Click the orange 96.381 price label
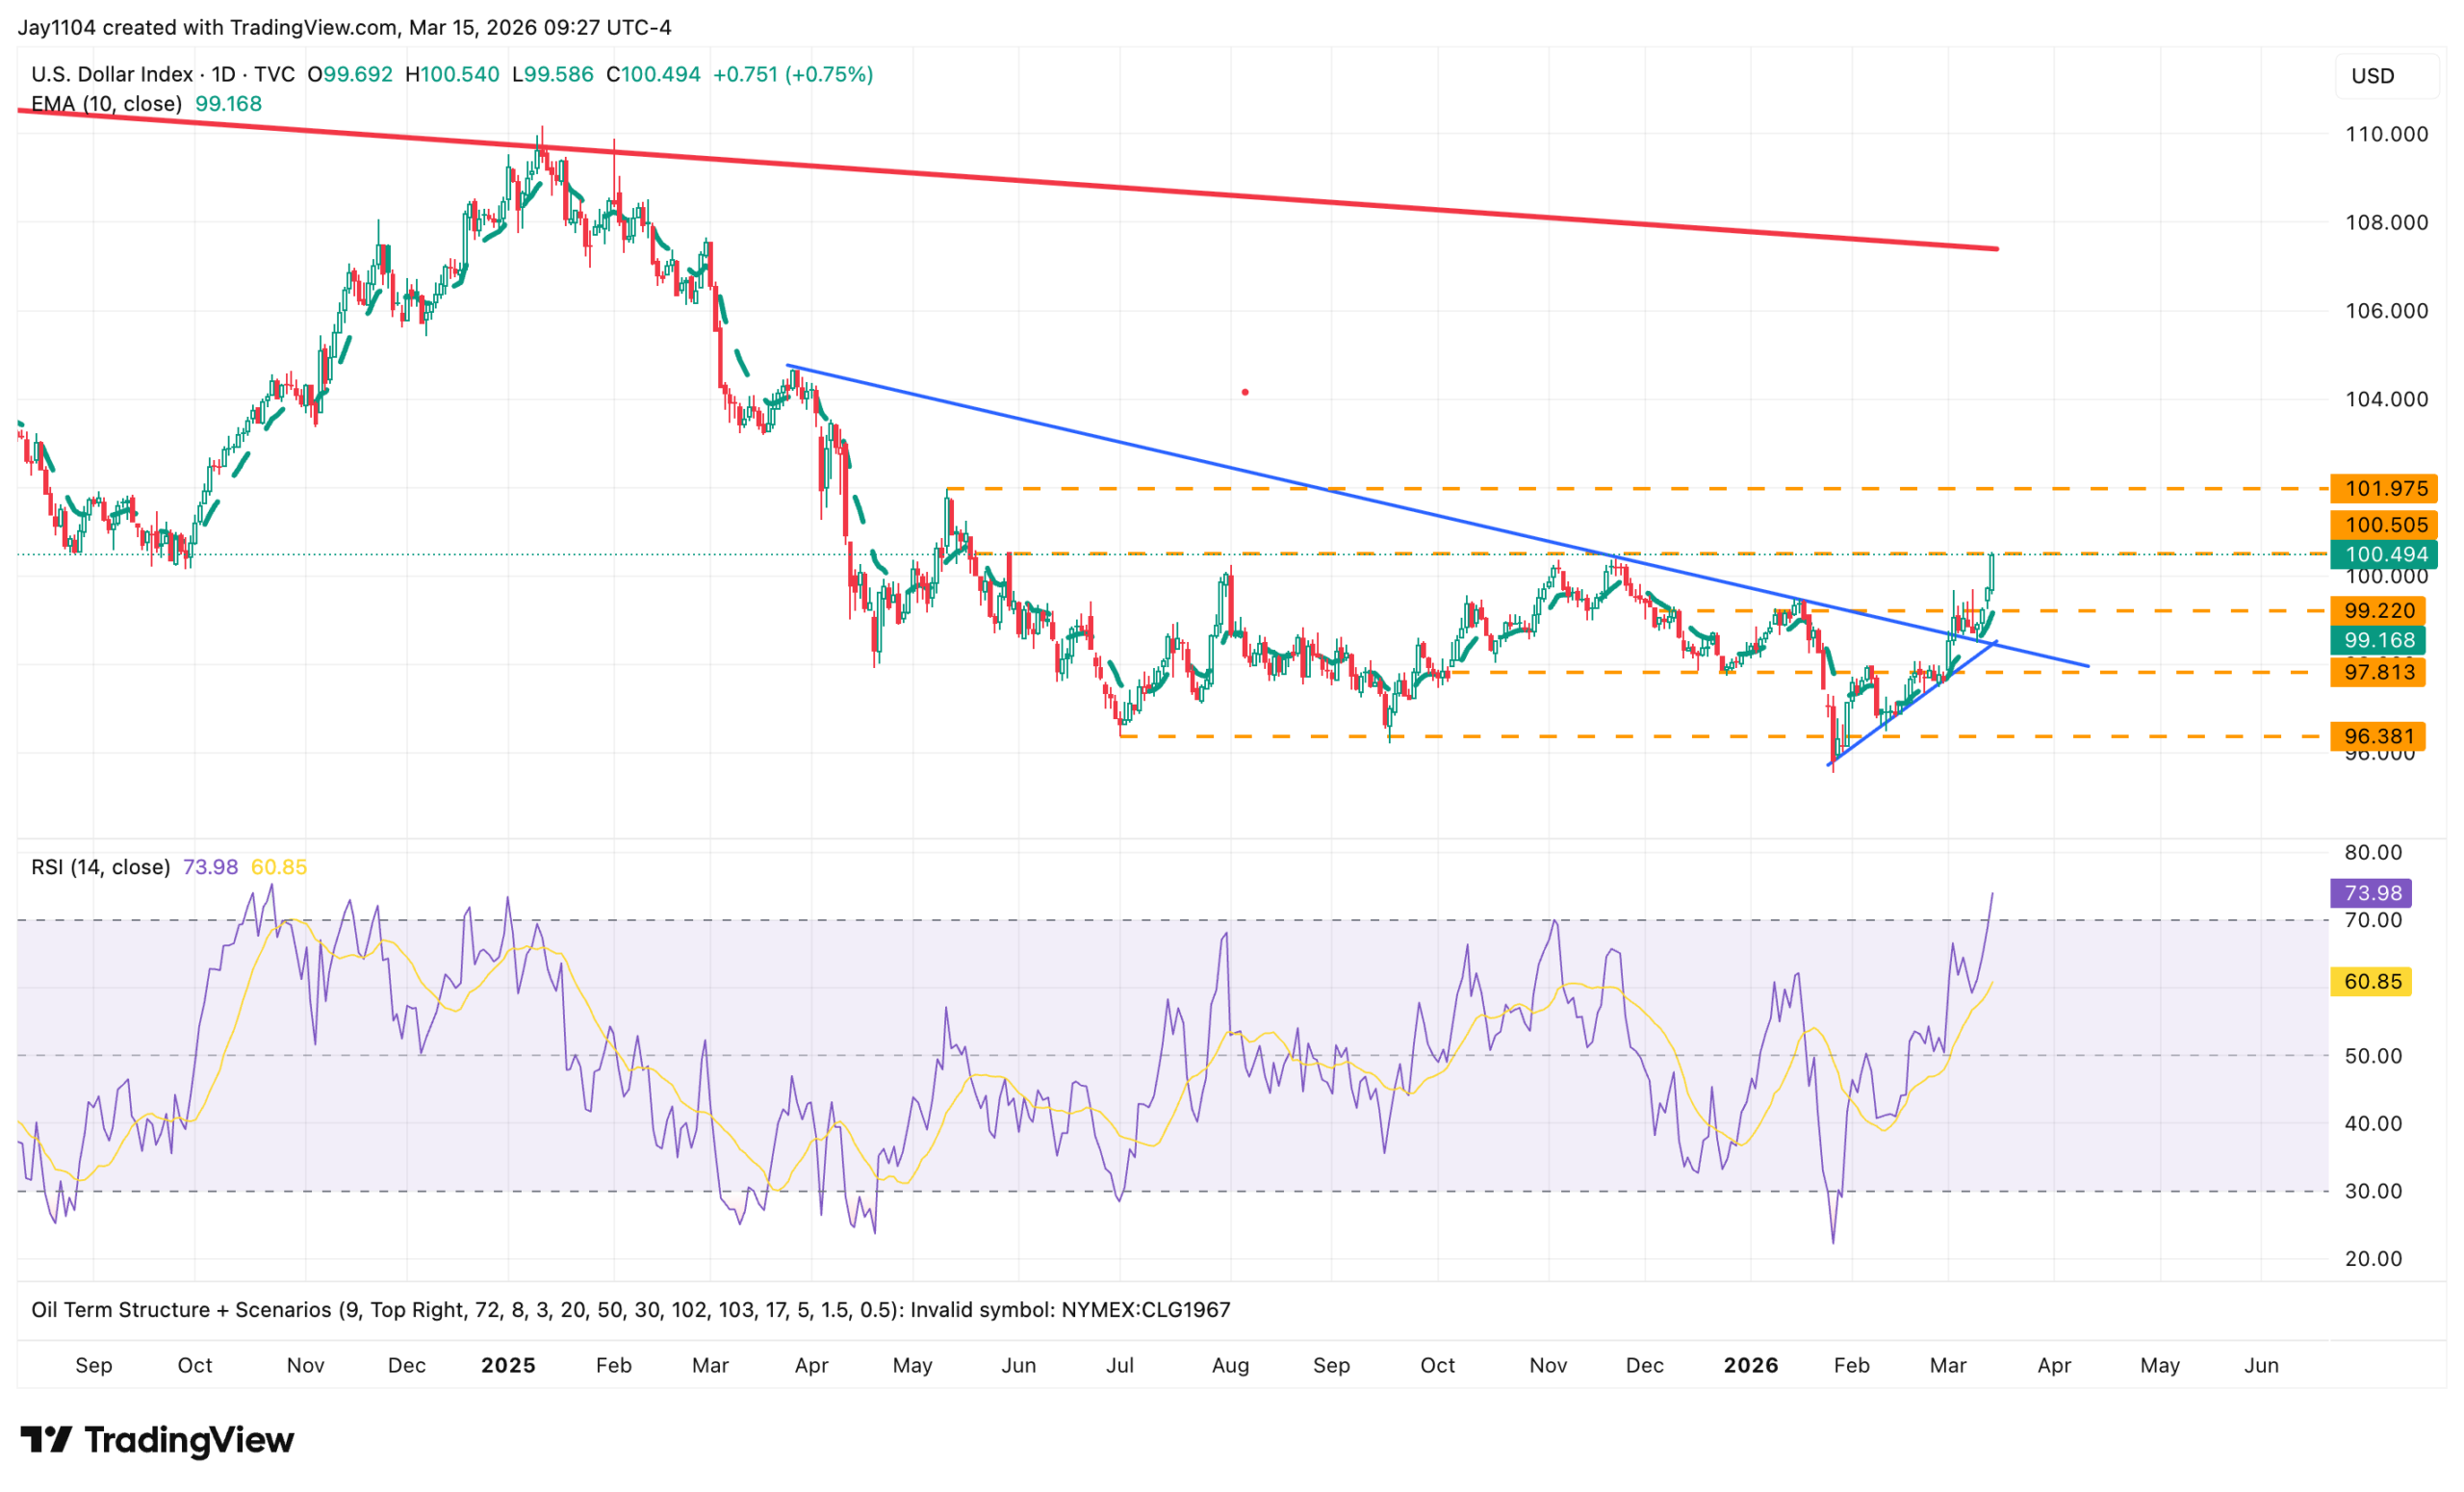 pos(2379,736)
